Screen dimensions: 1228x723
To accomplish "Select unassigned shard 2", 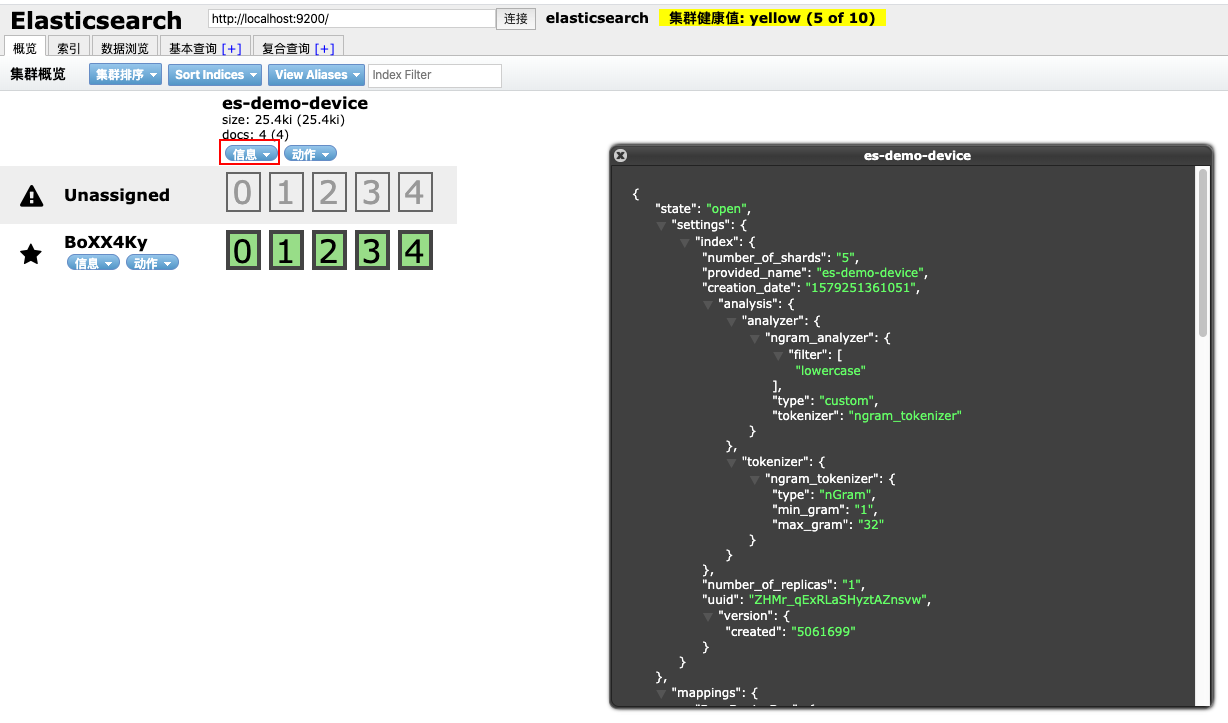I will 329,192.
